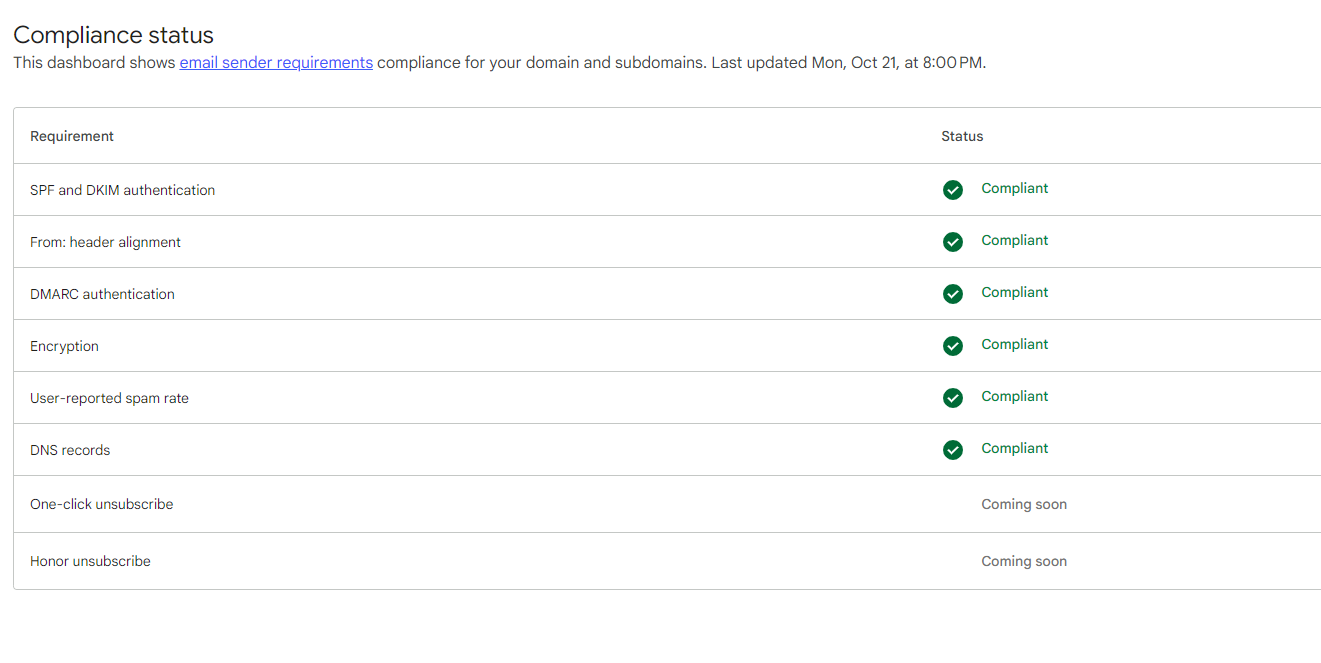The image size is (1321, 663).
Task: Click the checkmark icon for User-reported spam rate
Action: pos(952,397)
